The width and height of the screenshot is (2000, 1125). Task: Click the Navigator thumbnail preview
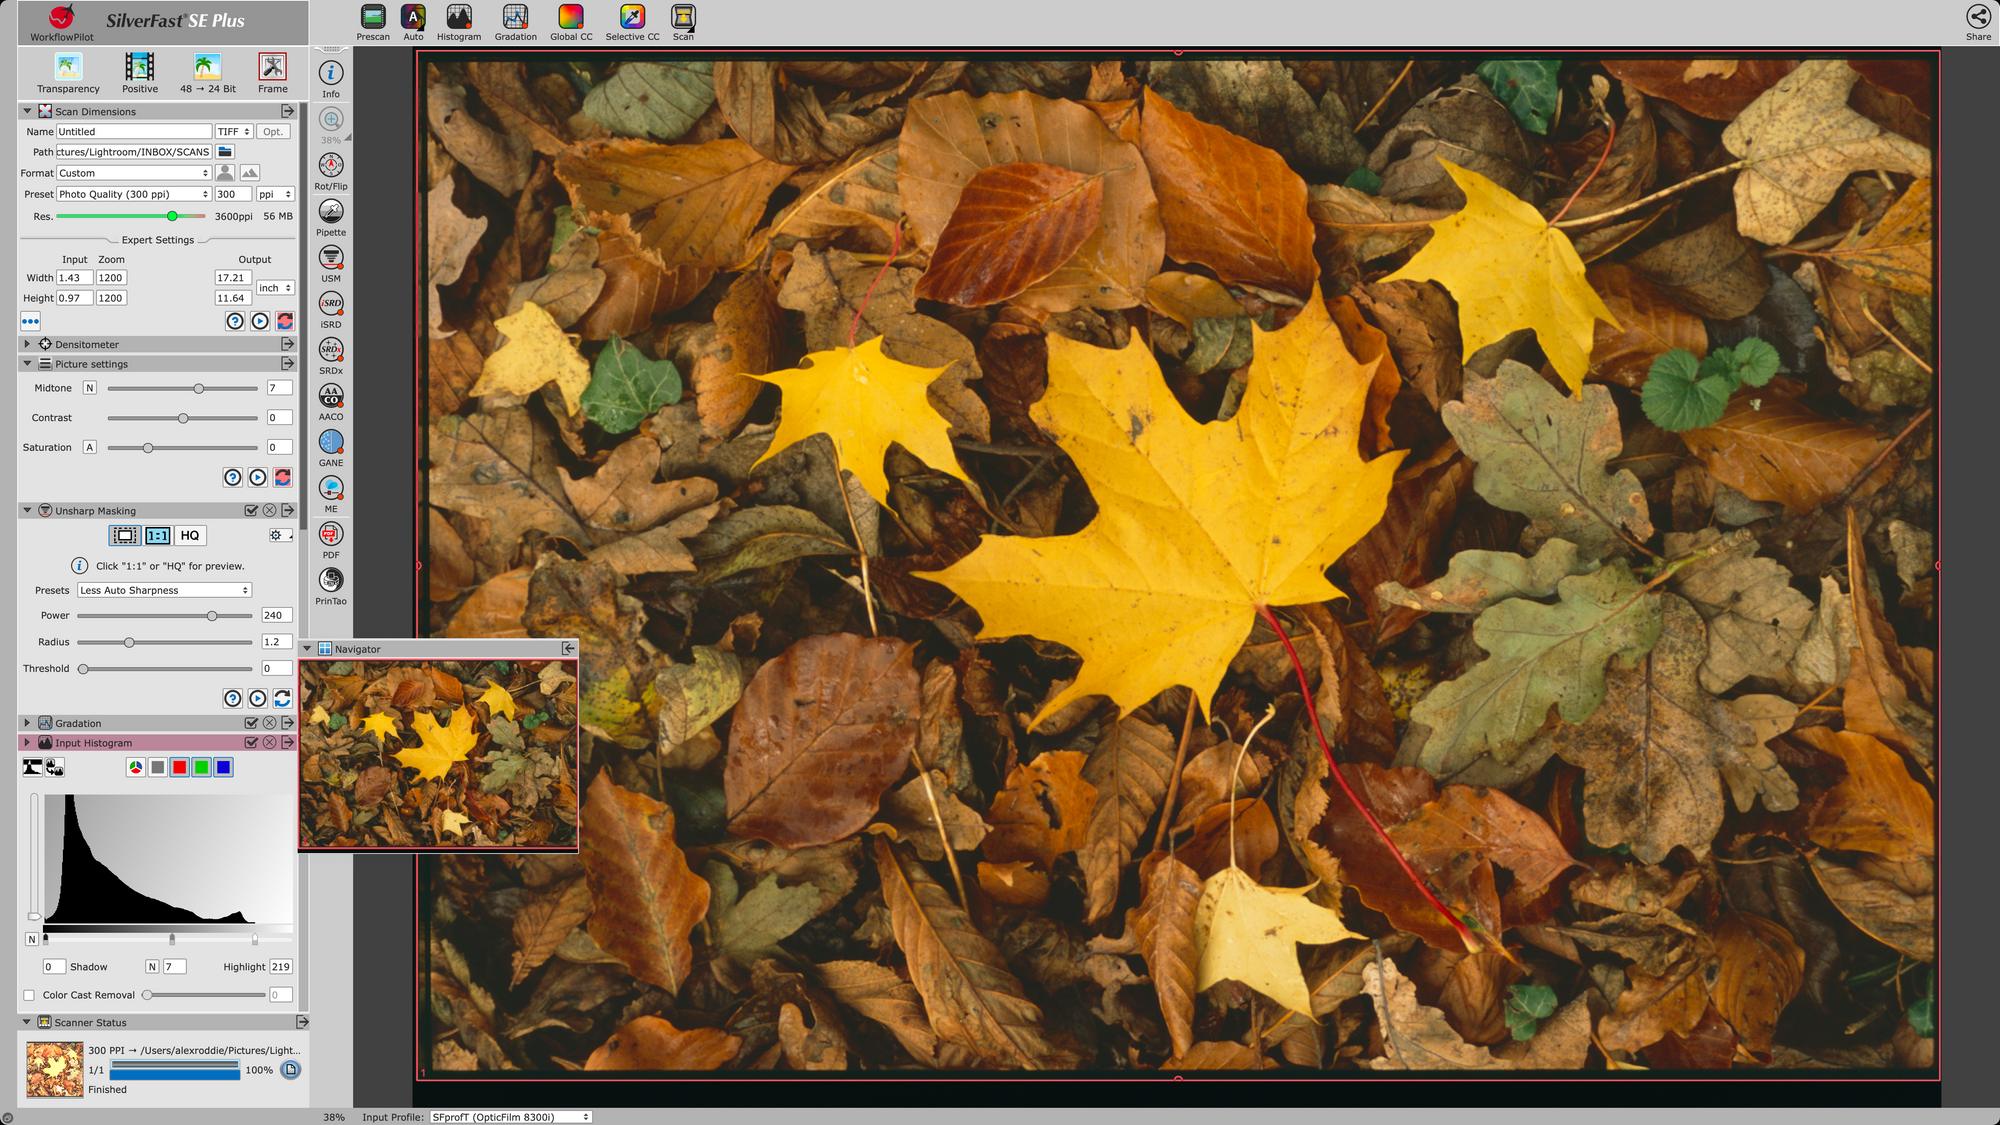438,754
